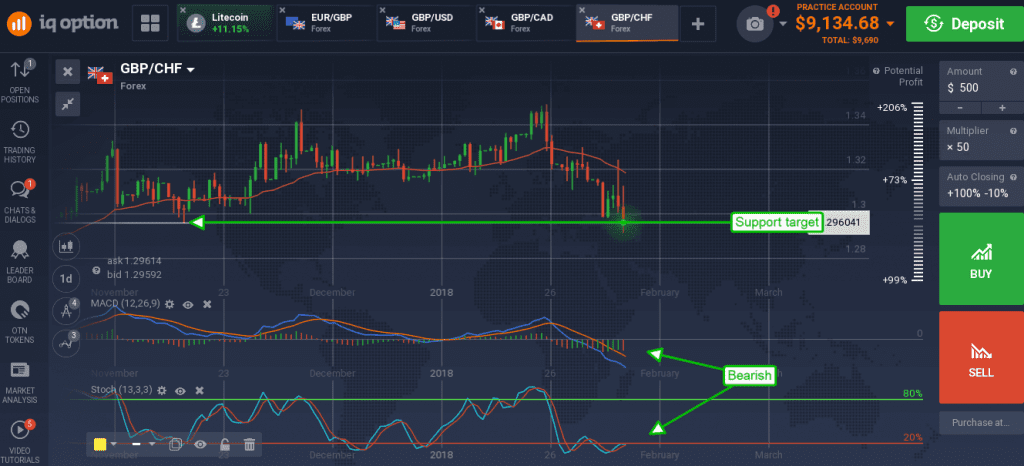Open the Leader Board
1024x466 pixels.
coord(20,262)
